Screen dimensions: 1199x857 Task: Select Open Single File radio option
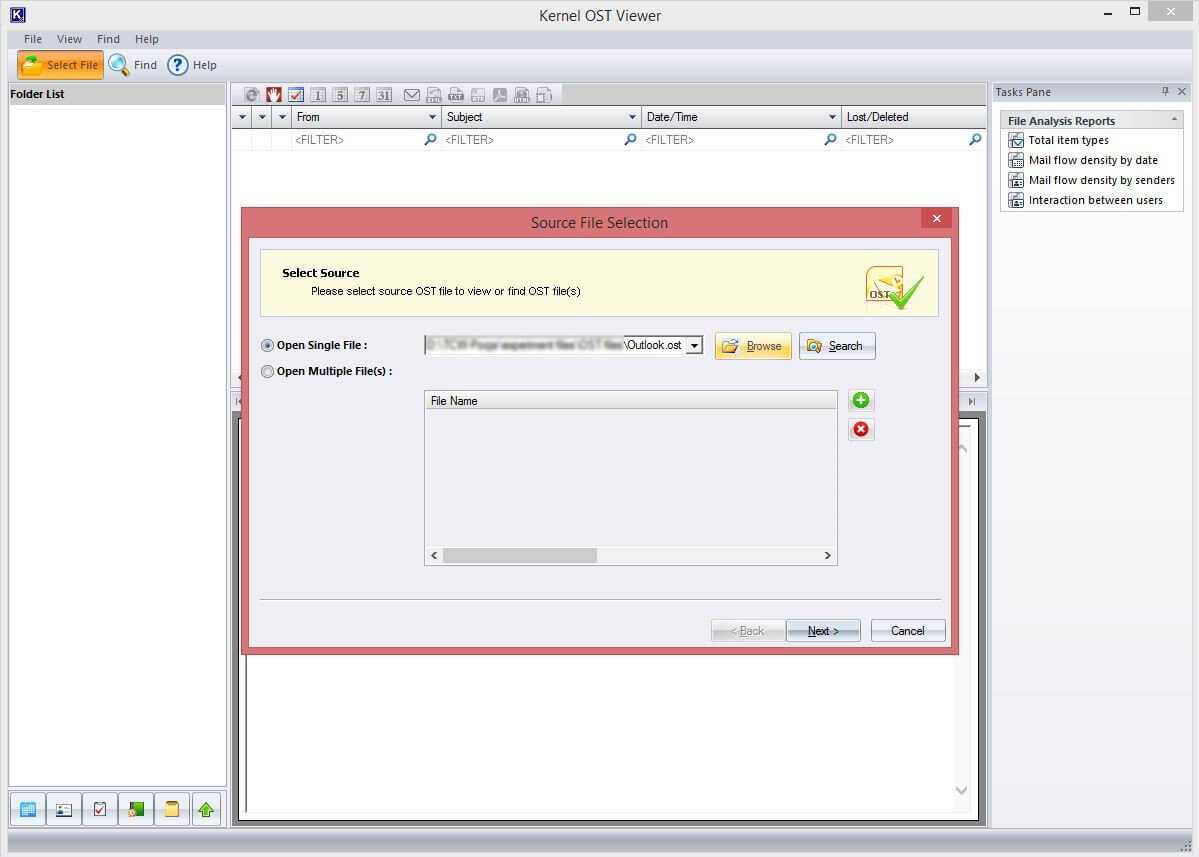point(267,346)
